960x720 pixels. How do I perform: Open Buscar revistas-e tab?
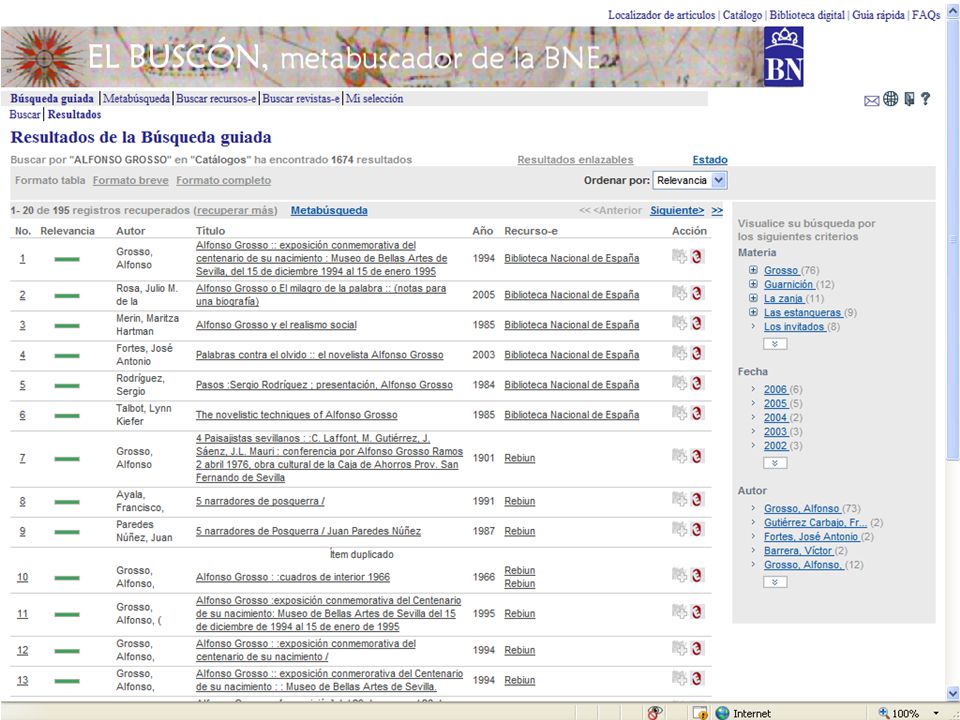coord(301,99)
